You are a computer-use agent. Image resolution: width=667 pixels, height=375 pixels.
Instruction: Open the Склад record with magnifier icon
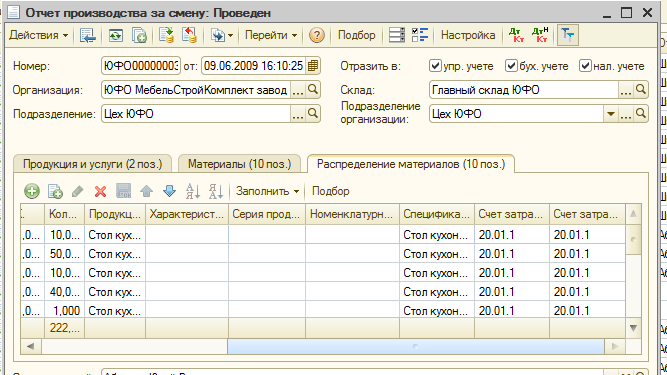click(x=640, y=90)
